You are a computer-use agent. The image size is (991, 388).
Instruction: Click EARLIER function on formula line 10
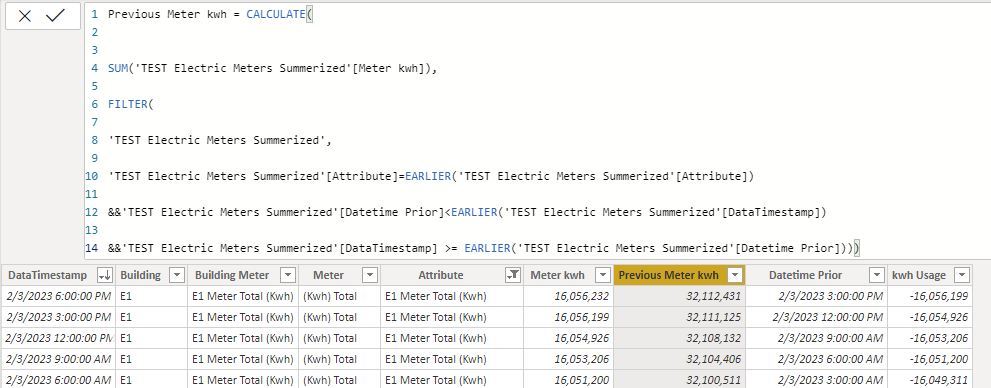click(428, 177)
